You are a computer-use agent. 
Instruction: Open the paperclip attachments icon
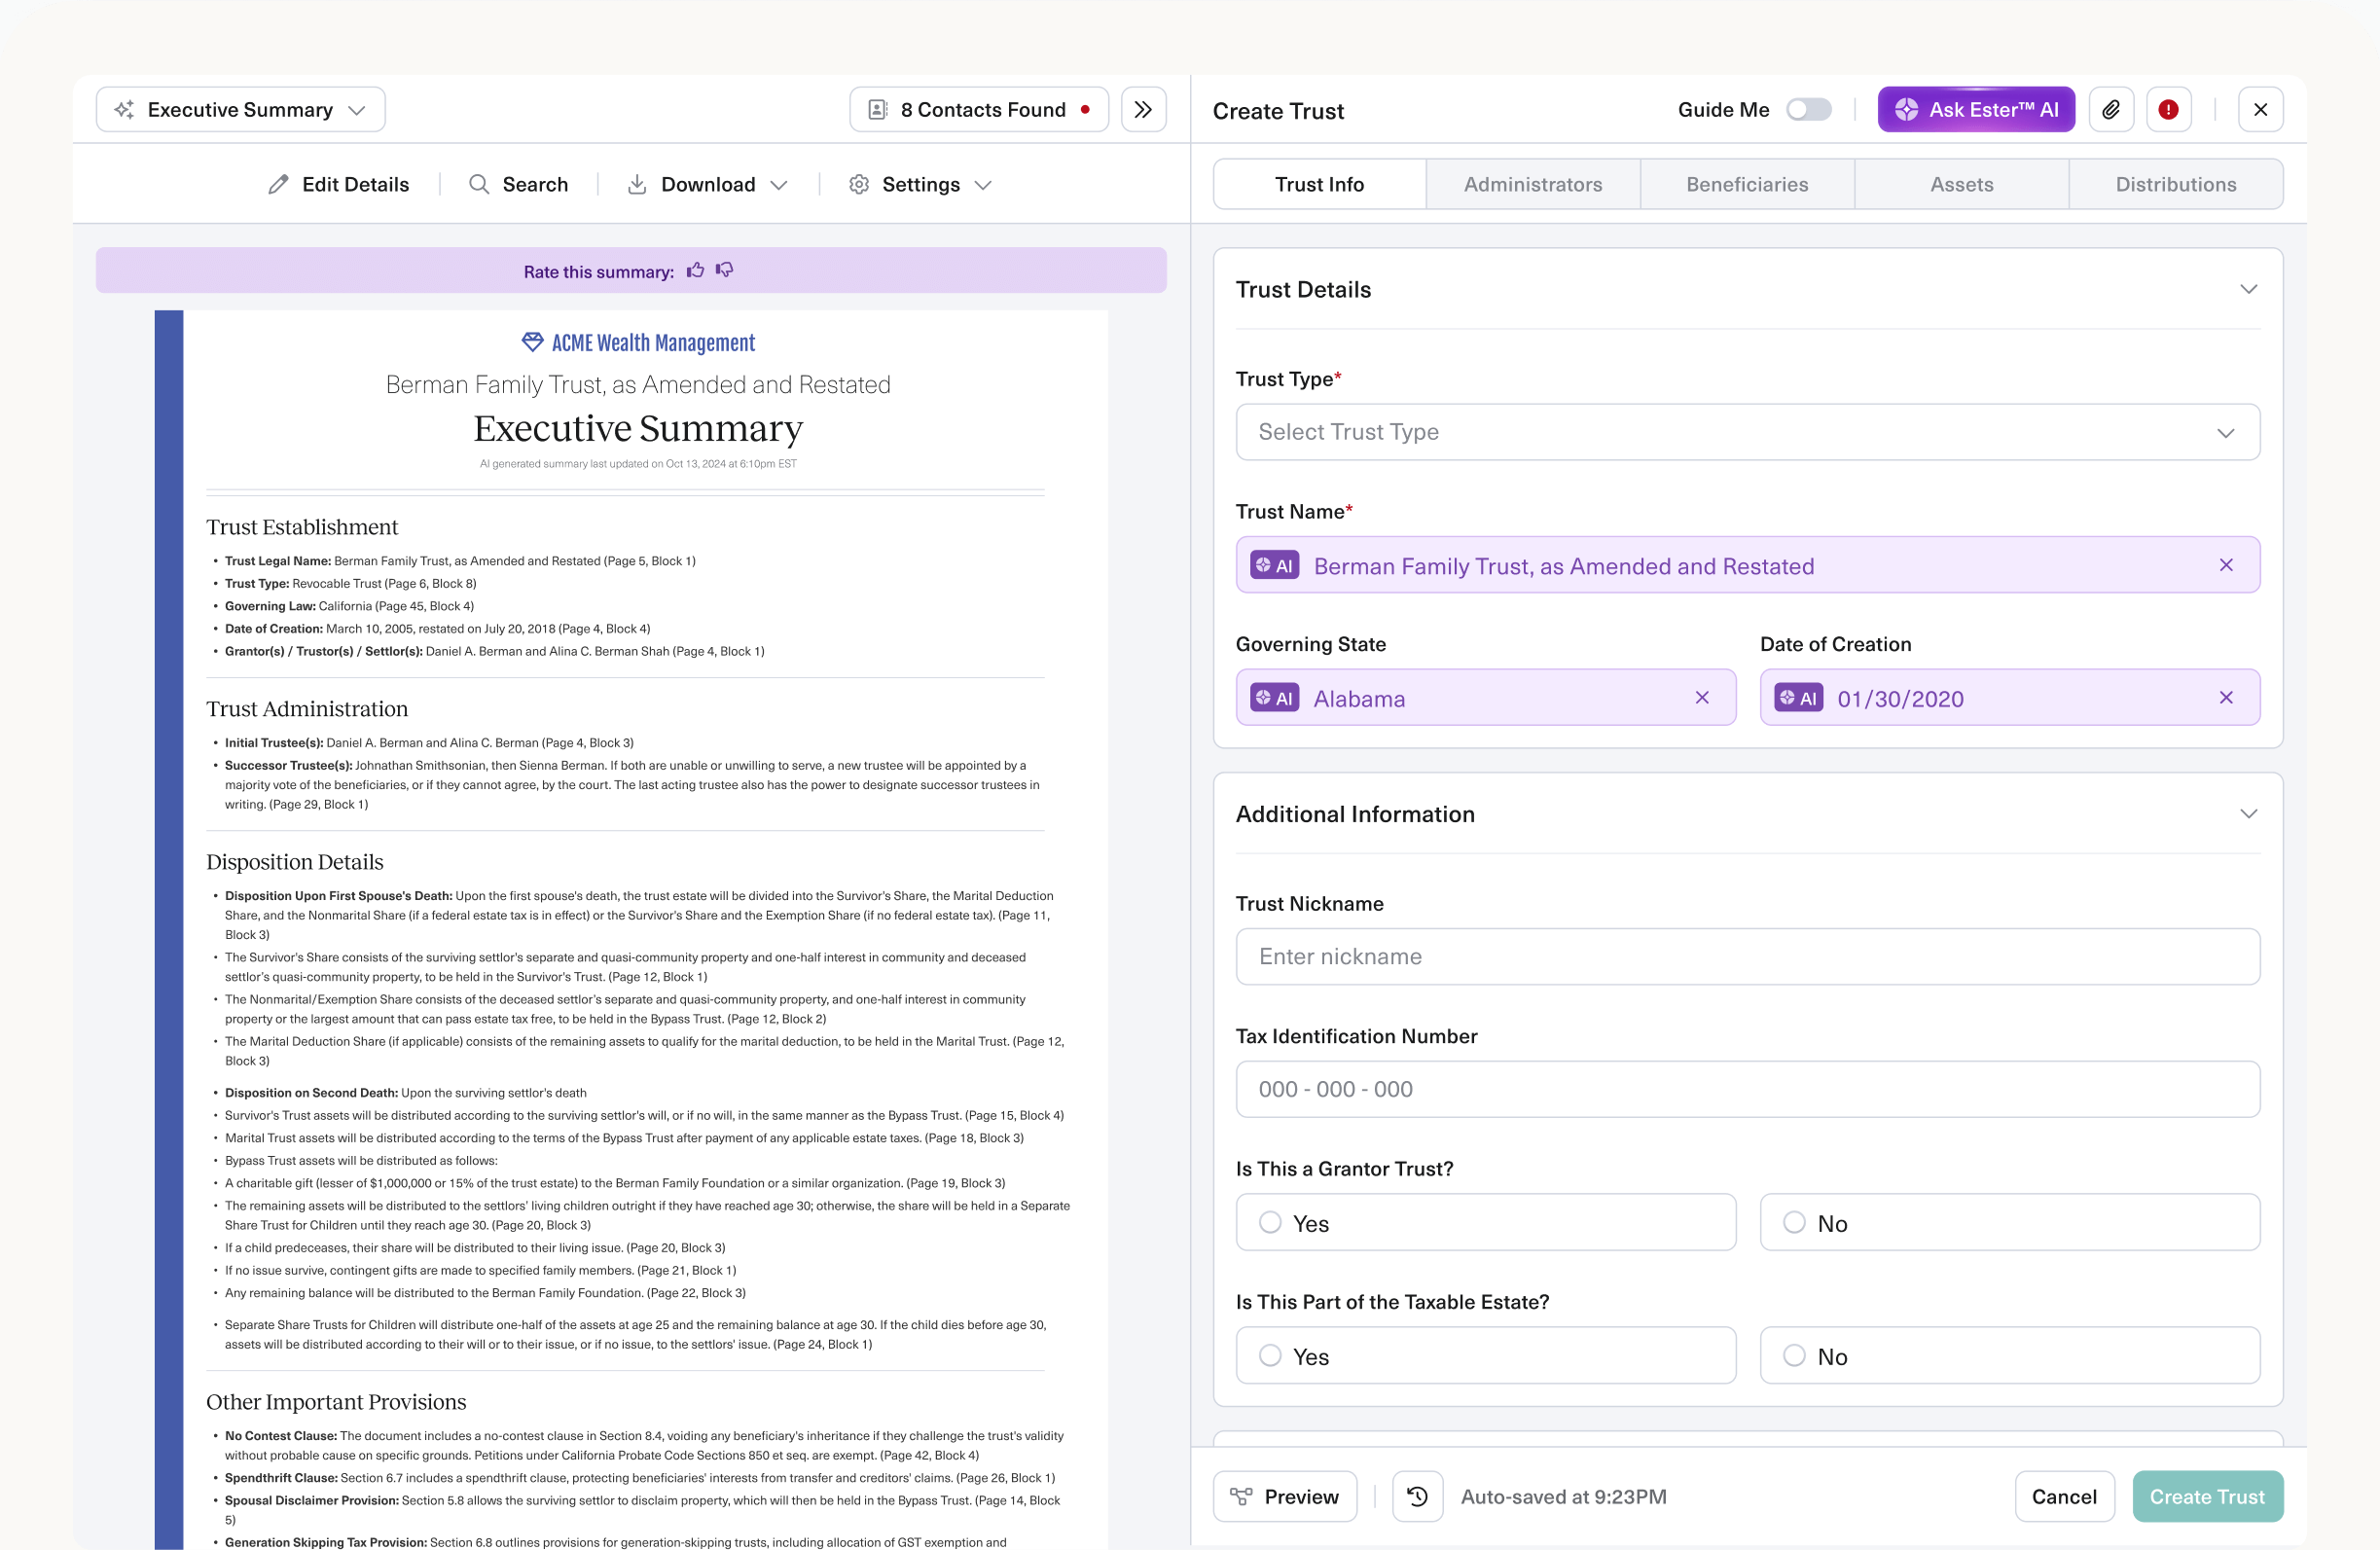click(x=2111, y=109)
